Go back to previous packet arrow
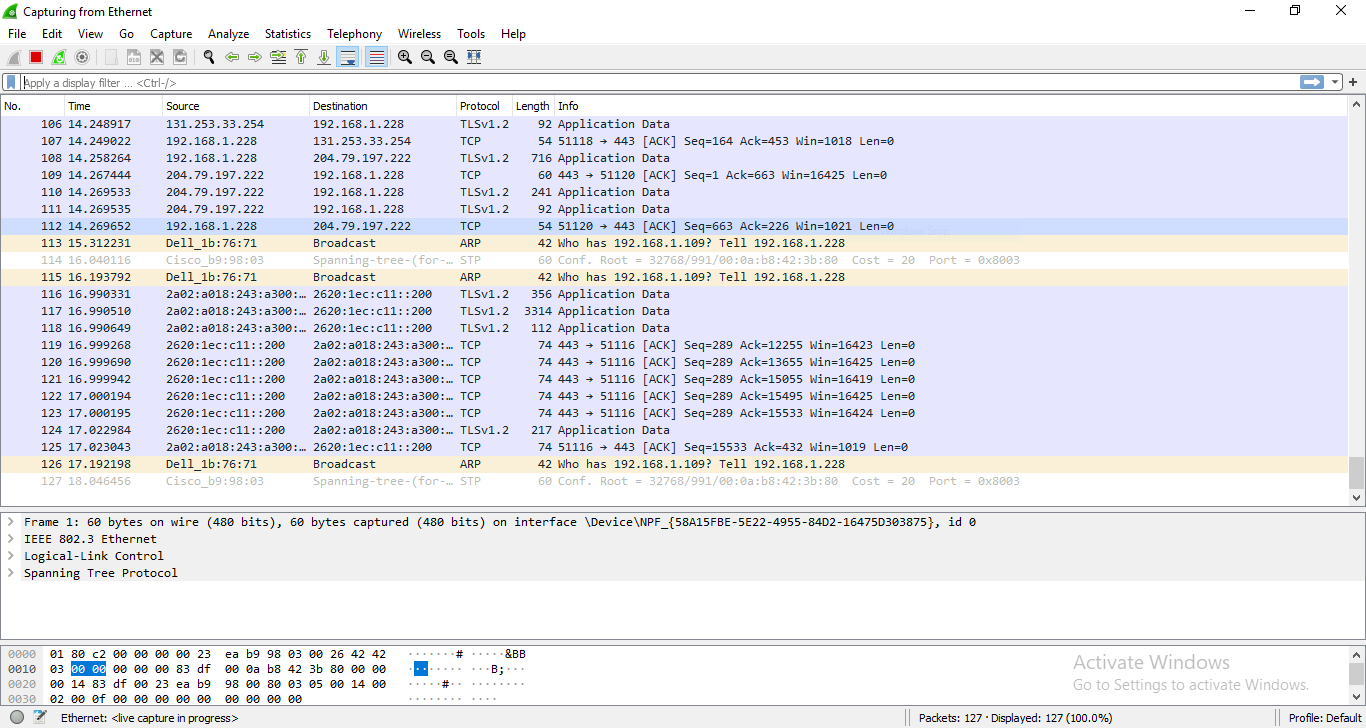The width and height of the screenshot is (1366, 728). [231, 57]
